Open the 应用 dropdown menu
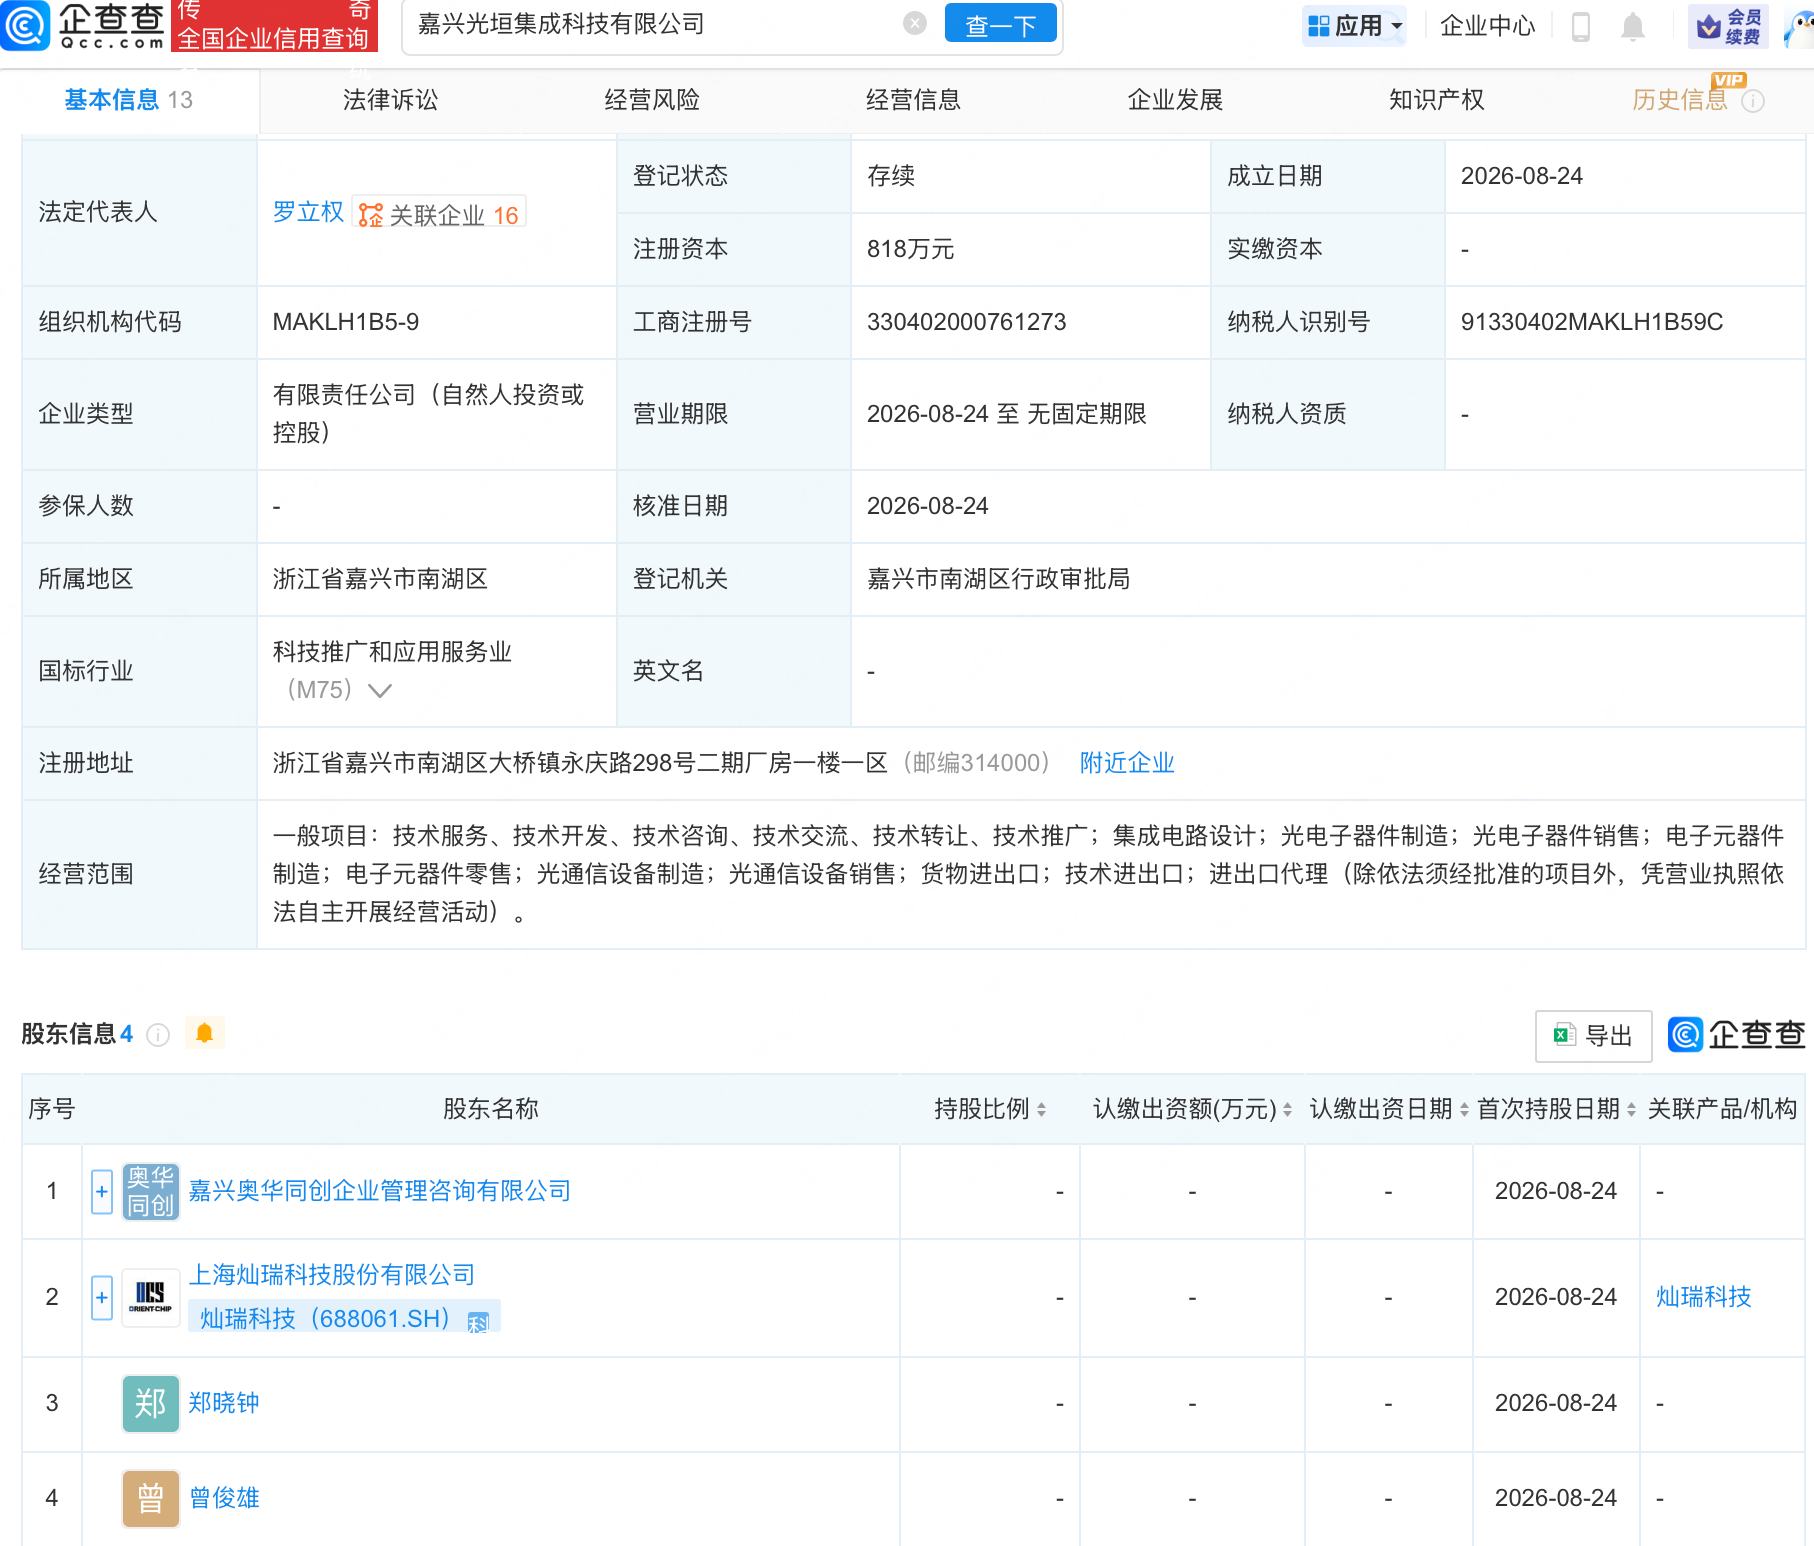1814x1546 pixels. click(1355, 26)
